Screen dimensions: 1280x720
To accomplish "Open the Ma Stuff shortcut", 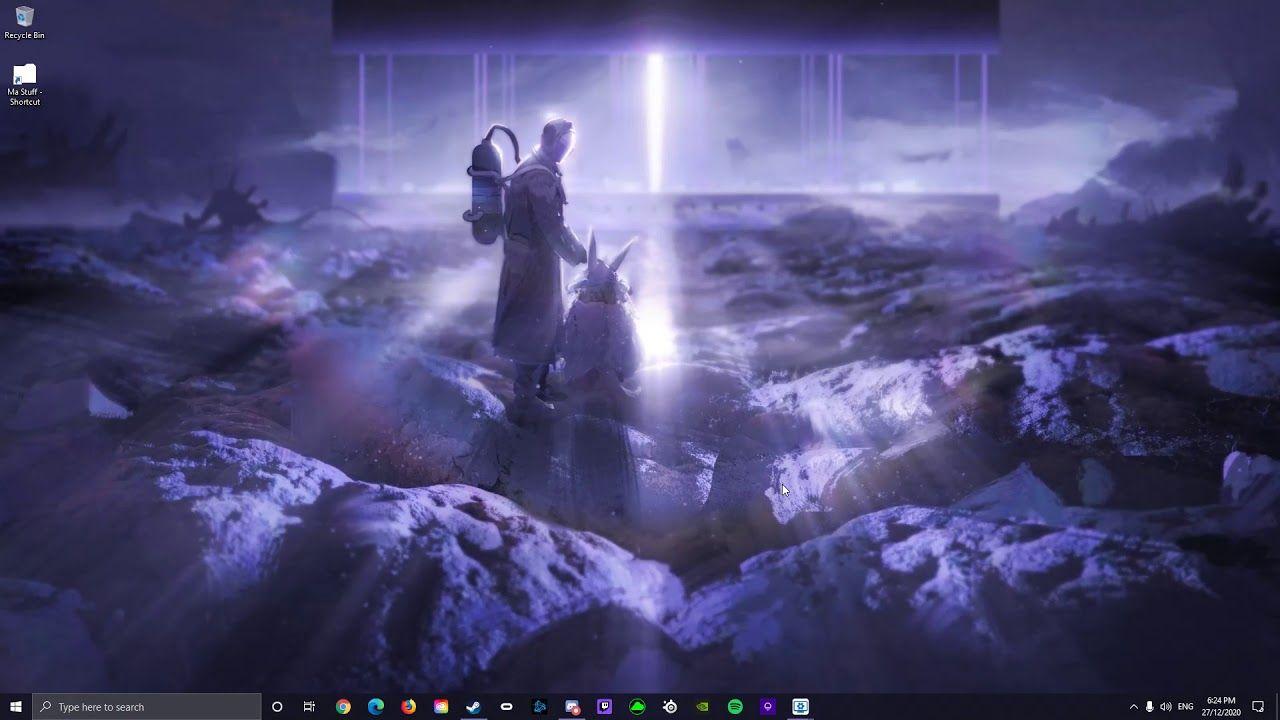I will point(22,82).
